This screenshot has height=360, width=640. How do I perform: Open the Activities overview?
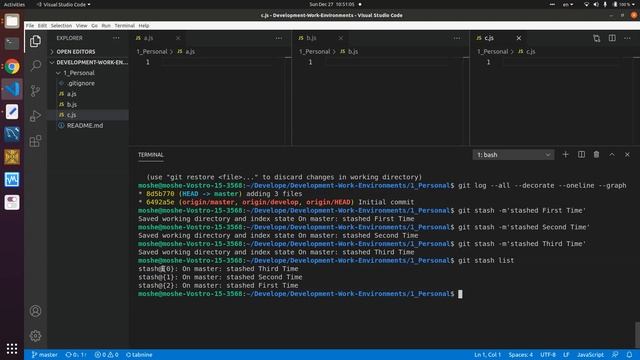tap(14, 4)
